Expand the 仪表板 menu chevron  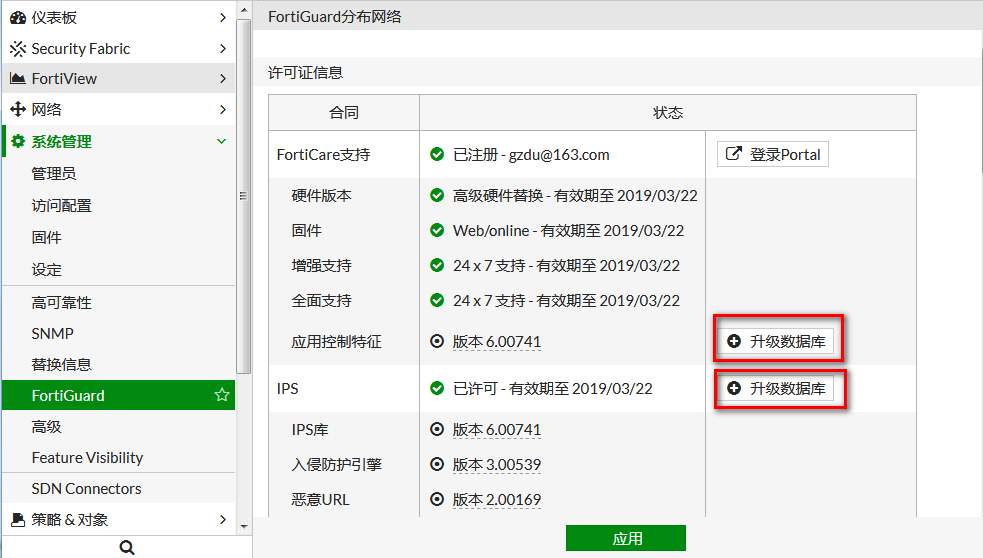click(222, 17)
